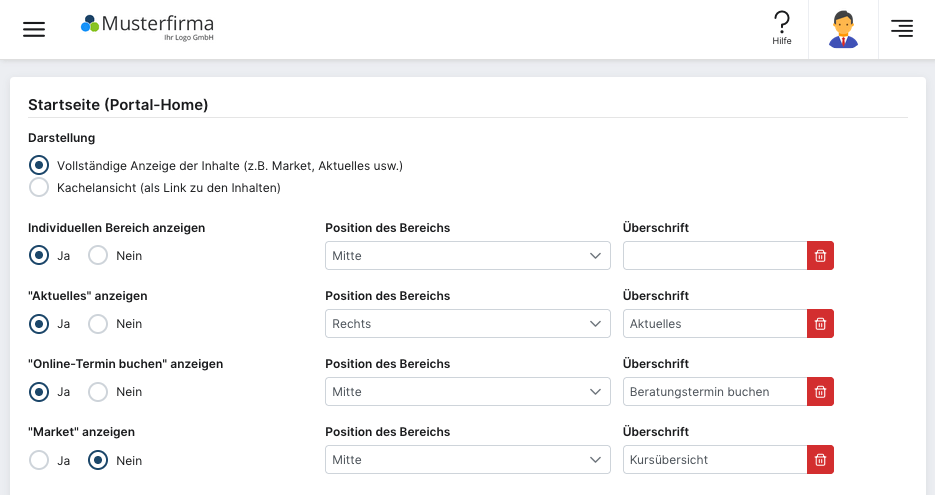Open the hamburger menu on the left
Viewport: 935px width, 495px height.
[x=34, y=29]
